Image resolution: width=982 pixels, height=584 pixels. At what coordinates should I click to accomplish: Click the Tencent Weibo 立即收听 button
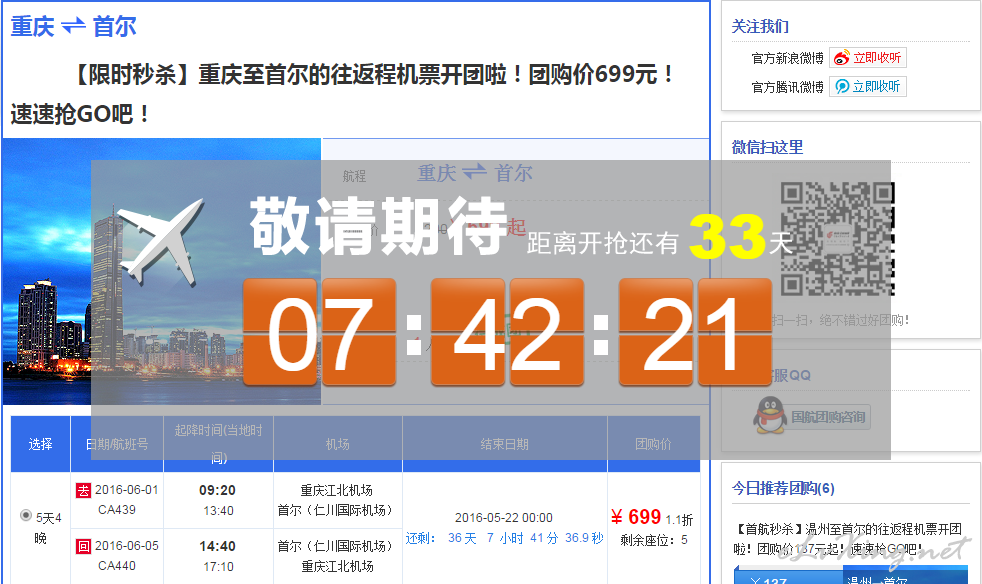point(868,86)
